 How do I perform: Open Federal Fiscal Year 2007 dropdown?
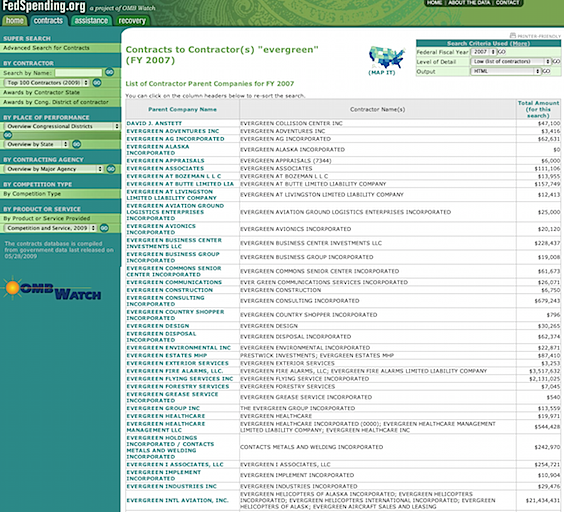483,52
